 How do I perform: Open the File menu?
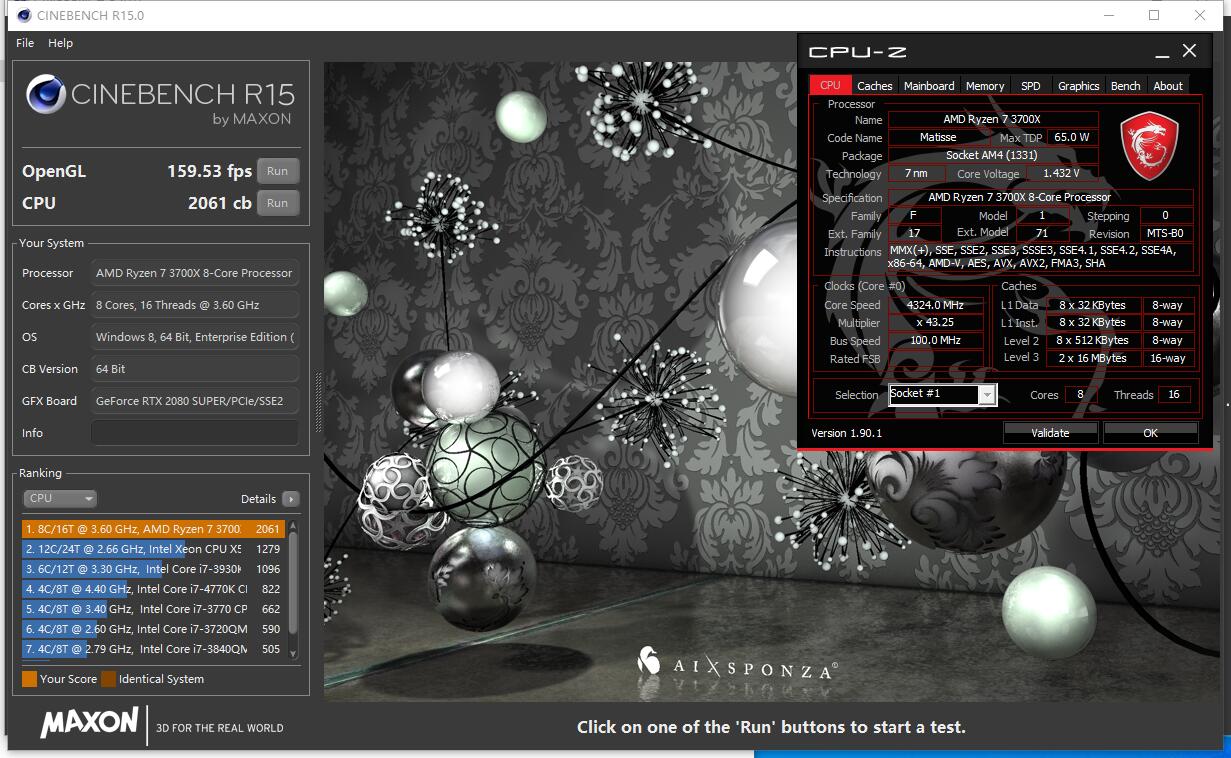pyautogui.click(x=25, y=43)
